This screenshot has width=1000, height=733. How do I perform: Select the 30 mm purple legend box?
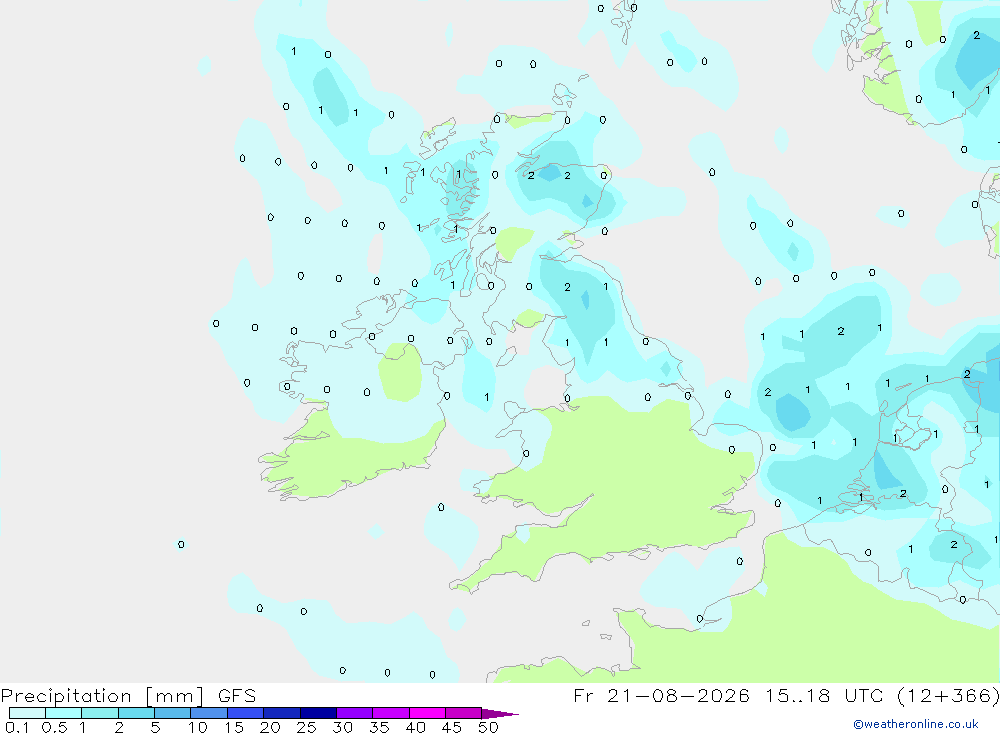click(354, 713)
